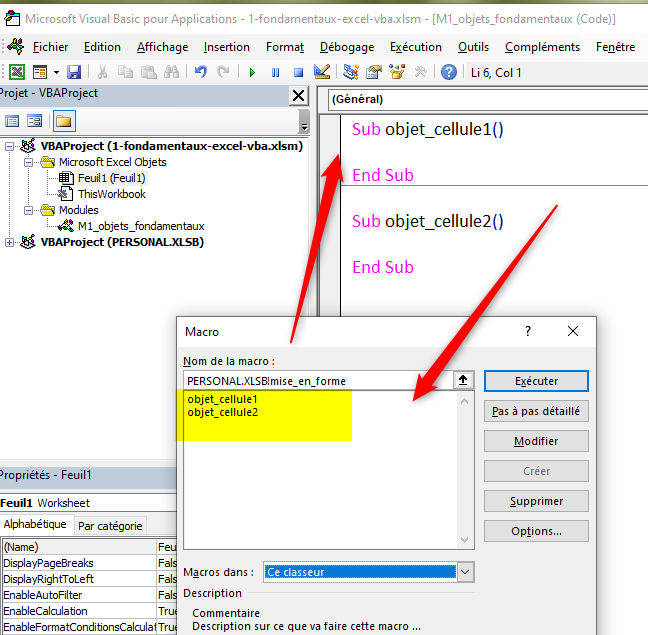Expand VBAProject PERSONAL.XLSB node
Image resolution: width=648 pixels, height=635 pixels.
coord(9,242)
